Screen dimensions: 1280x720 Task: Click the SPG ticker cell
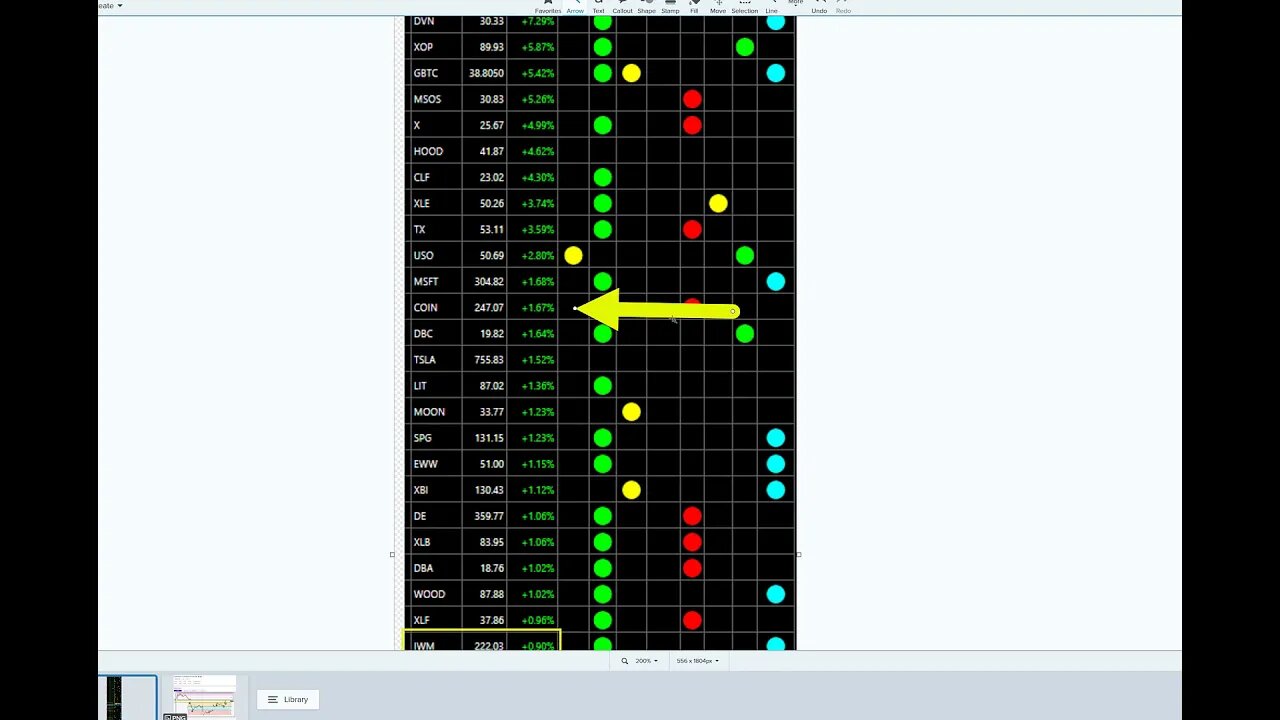[x=437, y=438]
